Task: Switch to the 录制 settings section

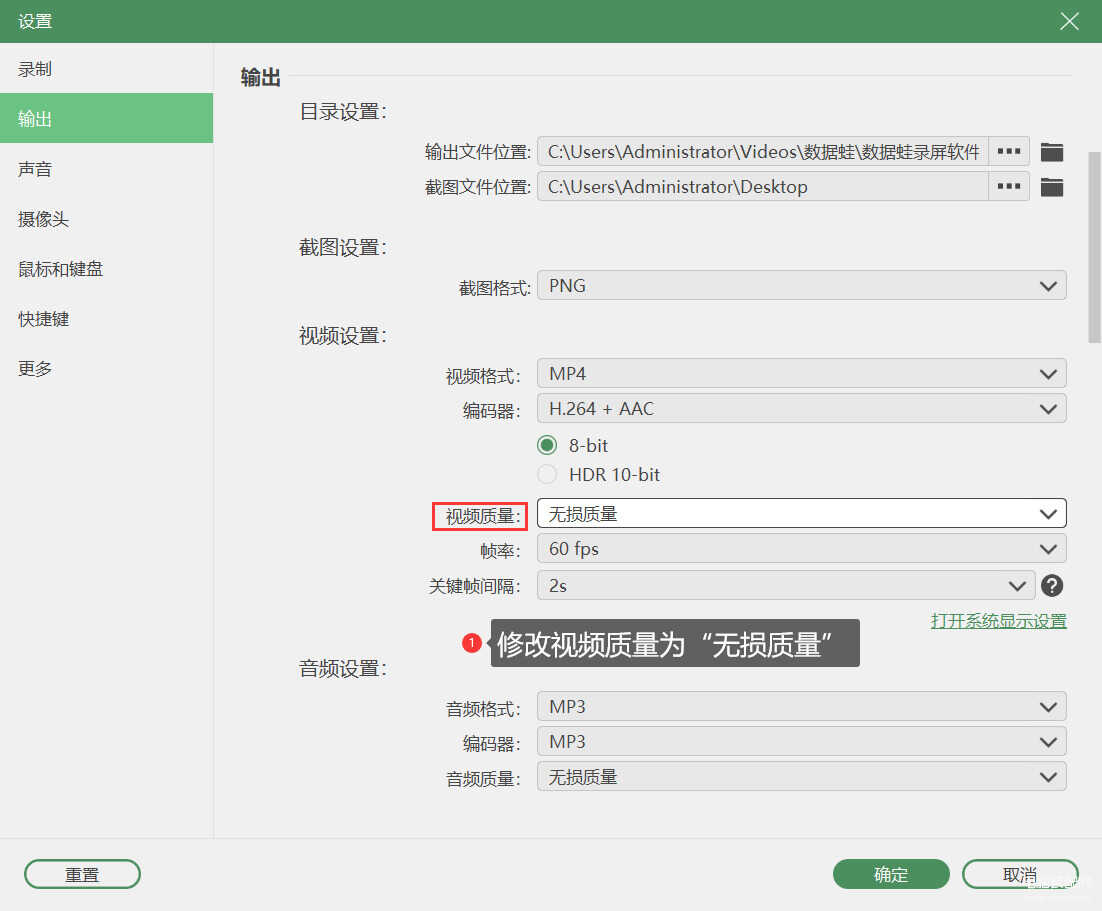Action: 106,69
